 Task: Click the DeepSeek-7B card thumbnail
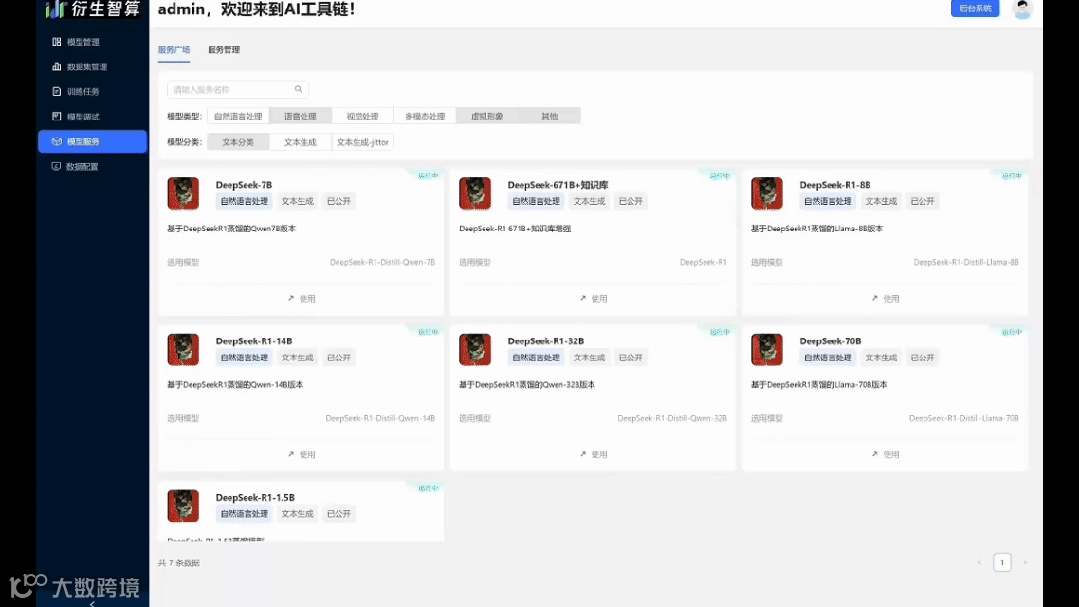183,193
